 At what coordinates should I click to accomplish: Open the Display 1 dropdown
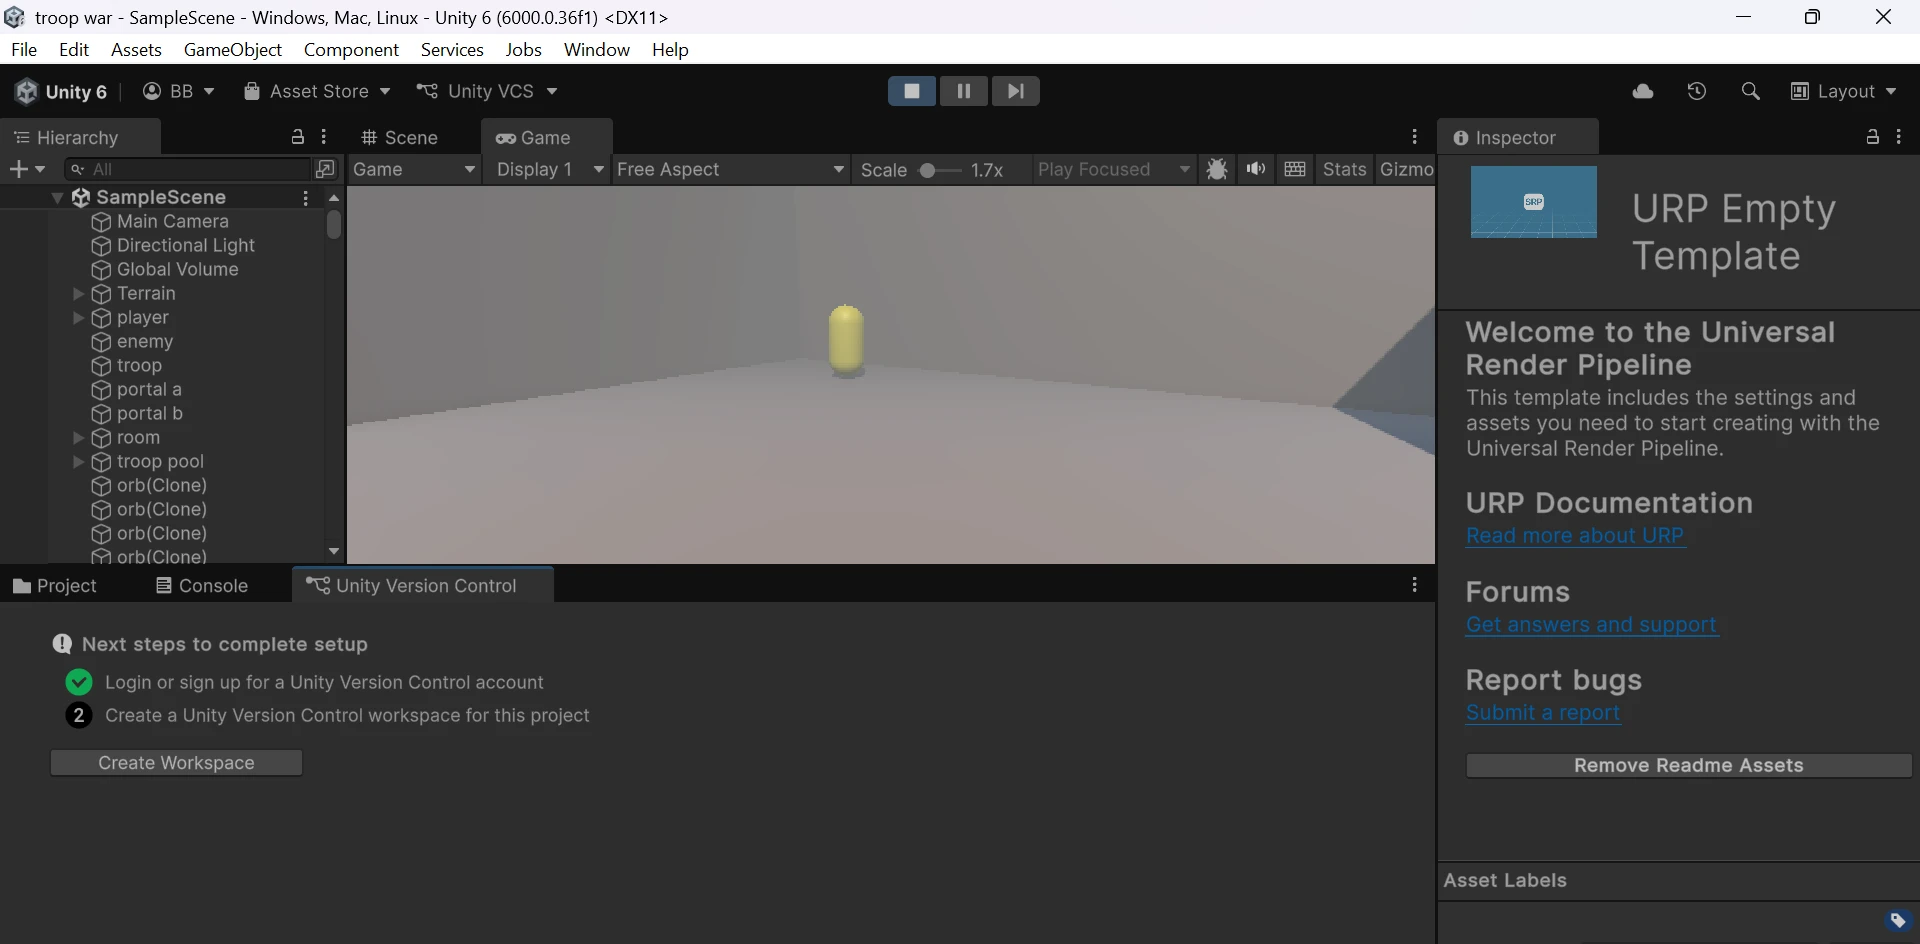(549, 169)
